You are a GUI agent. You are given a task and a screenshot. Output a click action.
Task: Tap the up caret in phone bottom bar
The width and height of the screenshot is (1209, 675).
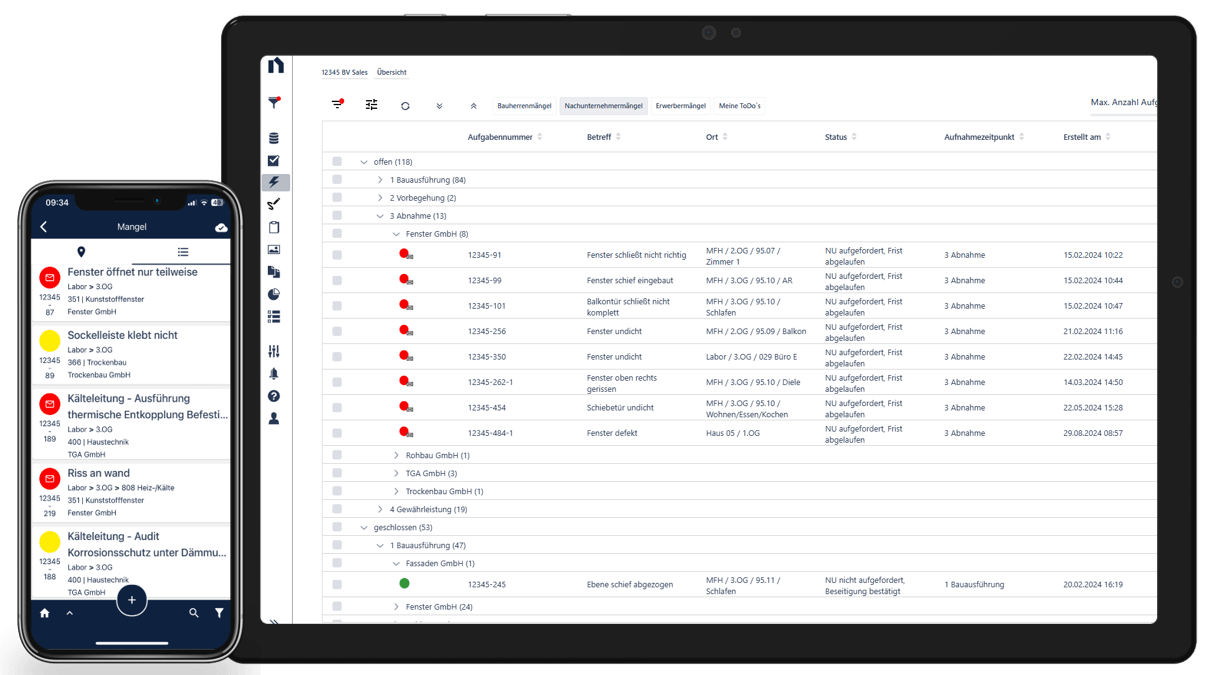pyautogui.click(x=70, y=613)
